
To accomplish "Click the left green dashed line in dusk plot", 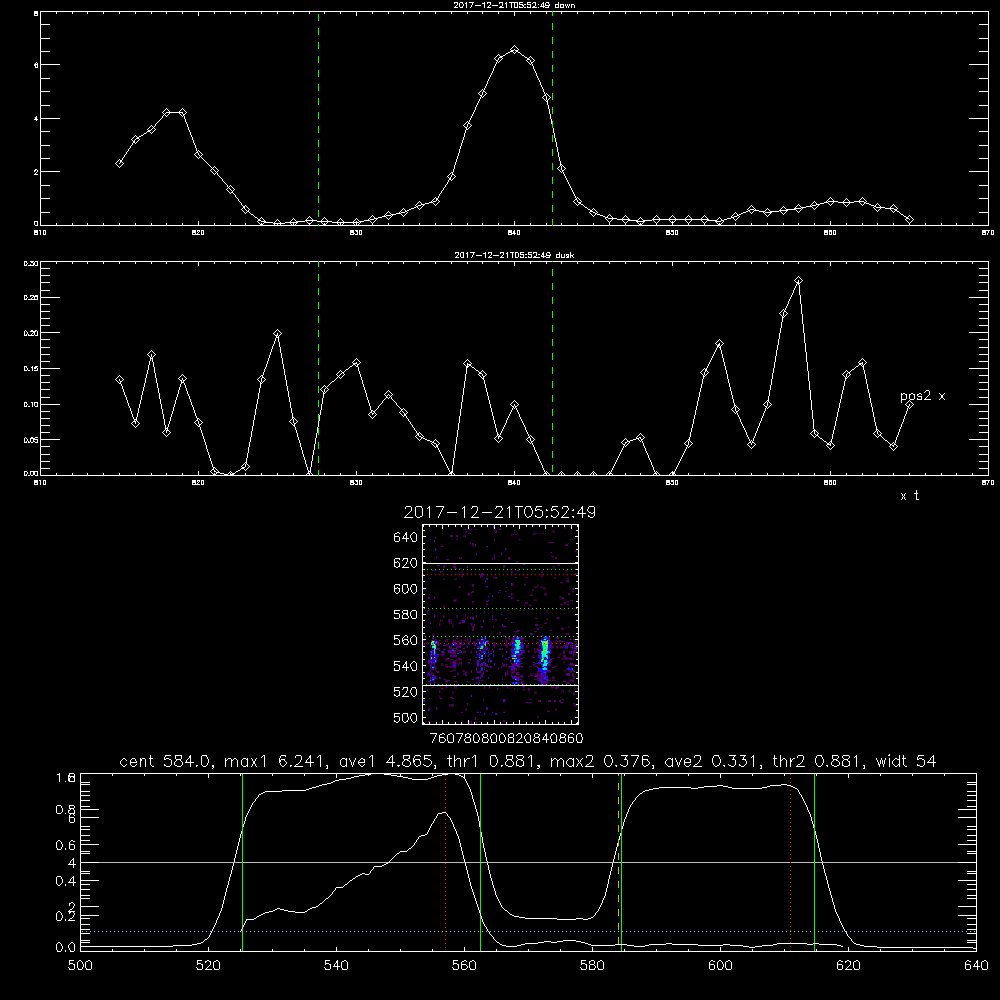I will tap(318, 368).
